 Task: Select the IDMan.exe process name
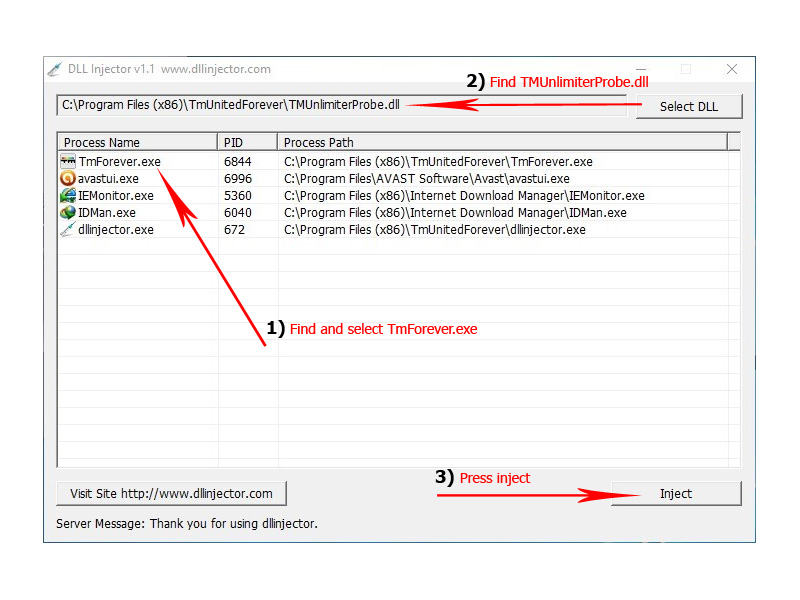click(107, 212)
